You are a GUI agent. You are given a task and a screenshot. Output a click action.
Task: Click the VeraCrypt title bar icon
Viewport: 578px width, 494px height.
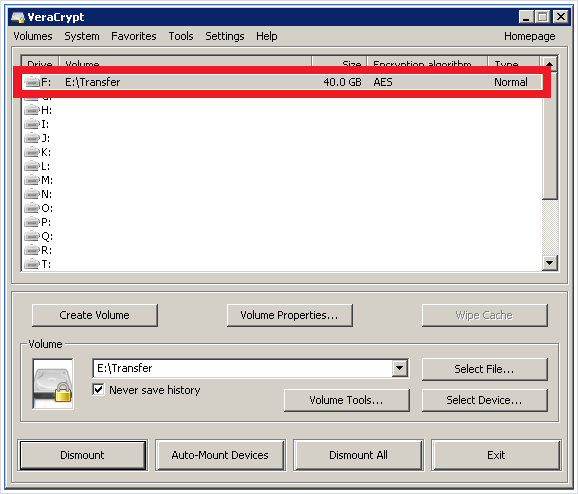point(18,17)
